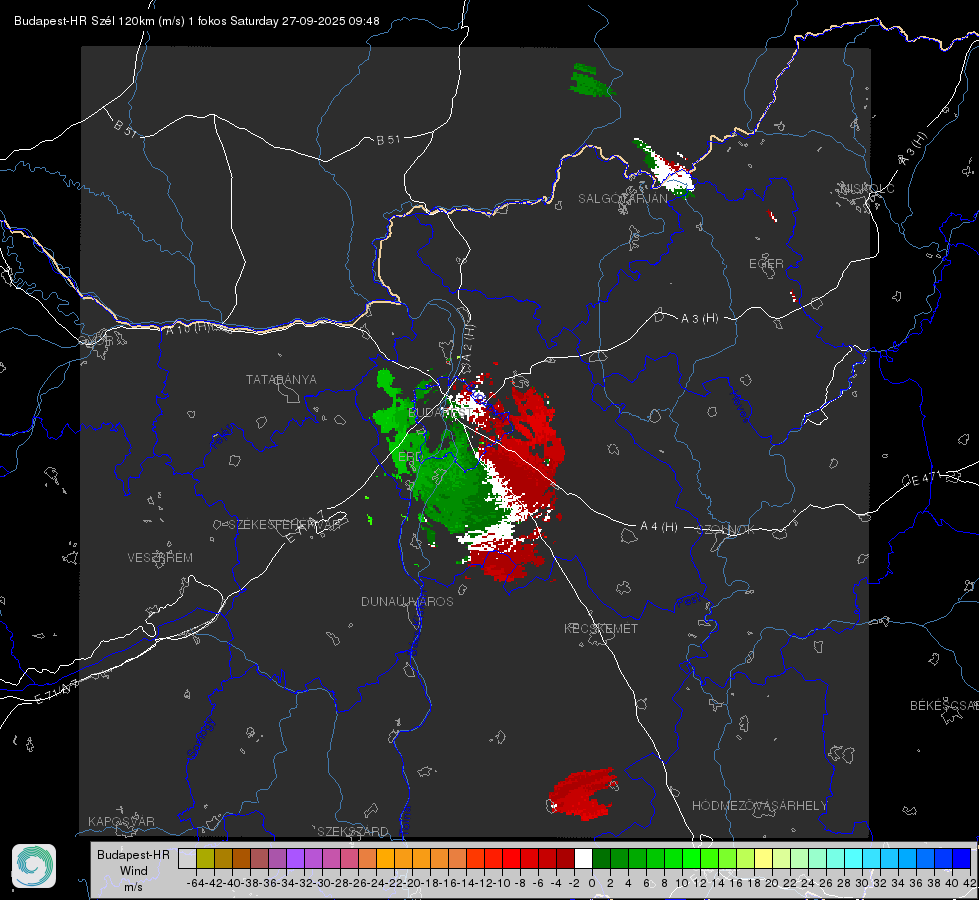The width and height of the screenshot is (979, 900).
Task: Click the HODMEZOVASARHELY city label
Action: pyautogui.click(x=759, y=806)
